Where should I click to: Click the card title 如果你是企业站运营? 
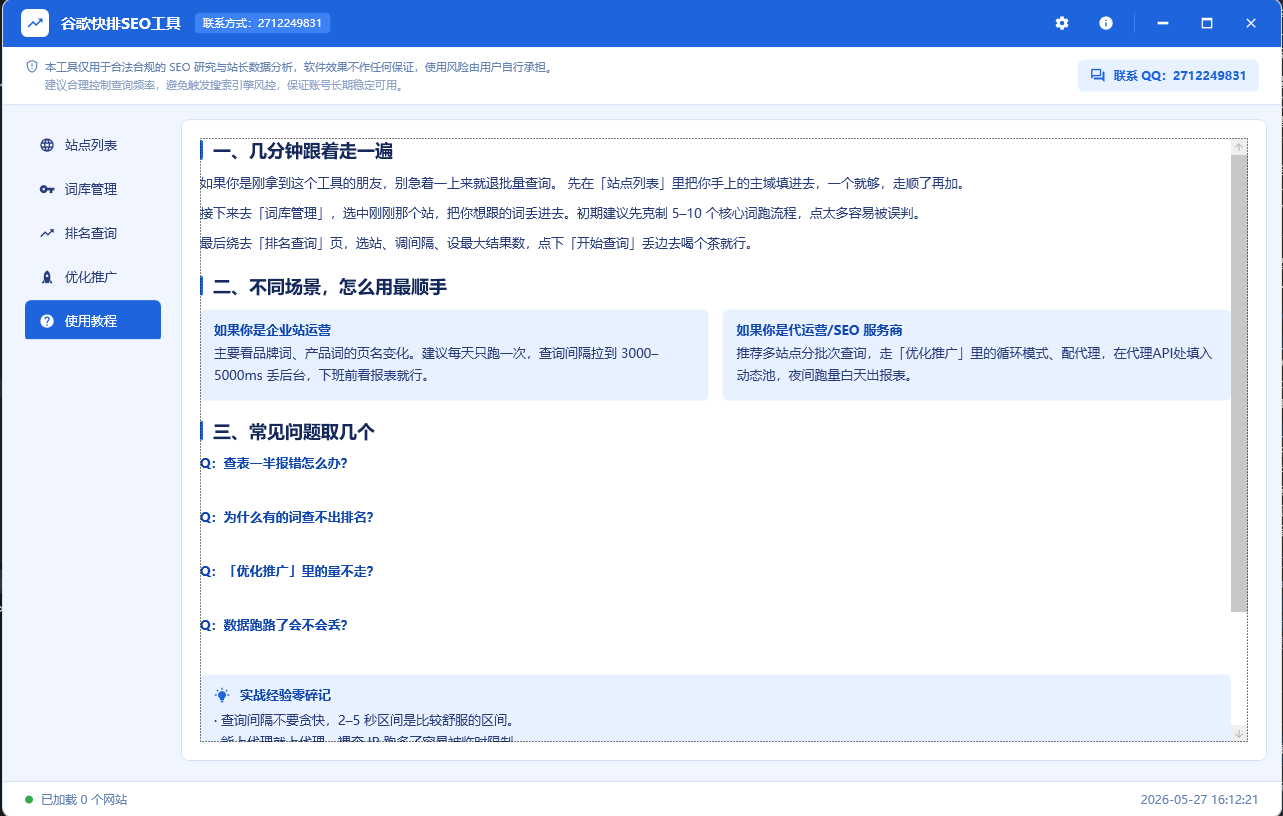(272, 330)
